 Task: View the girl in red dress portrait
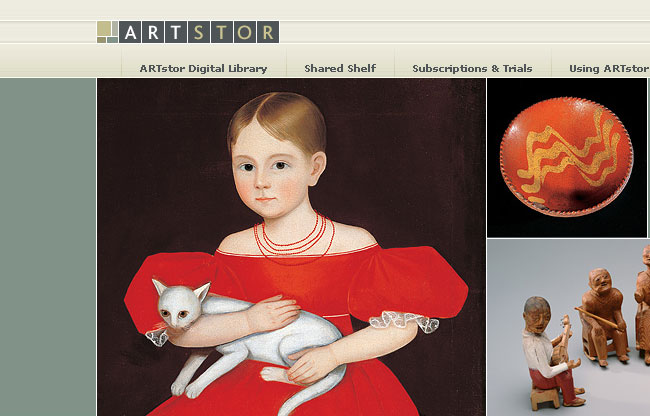291,247
